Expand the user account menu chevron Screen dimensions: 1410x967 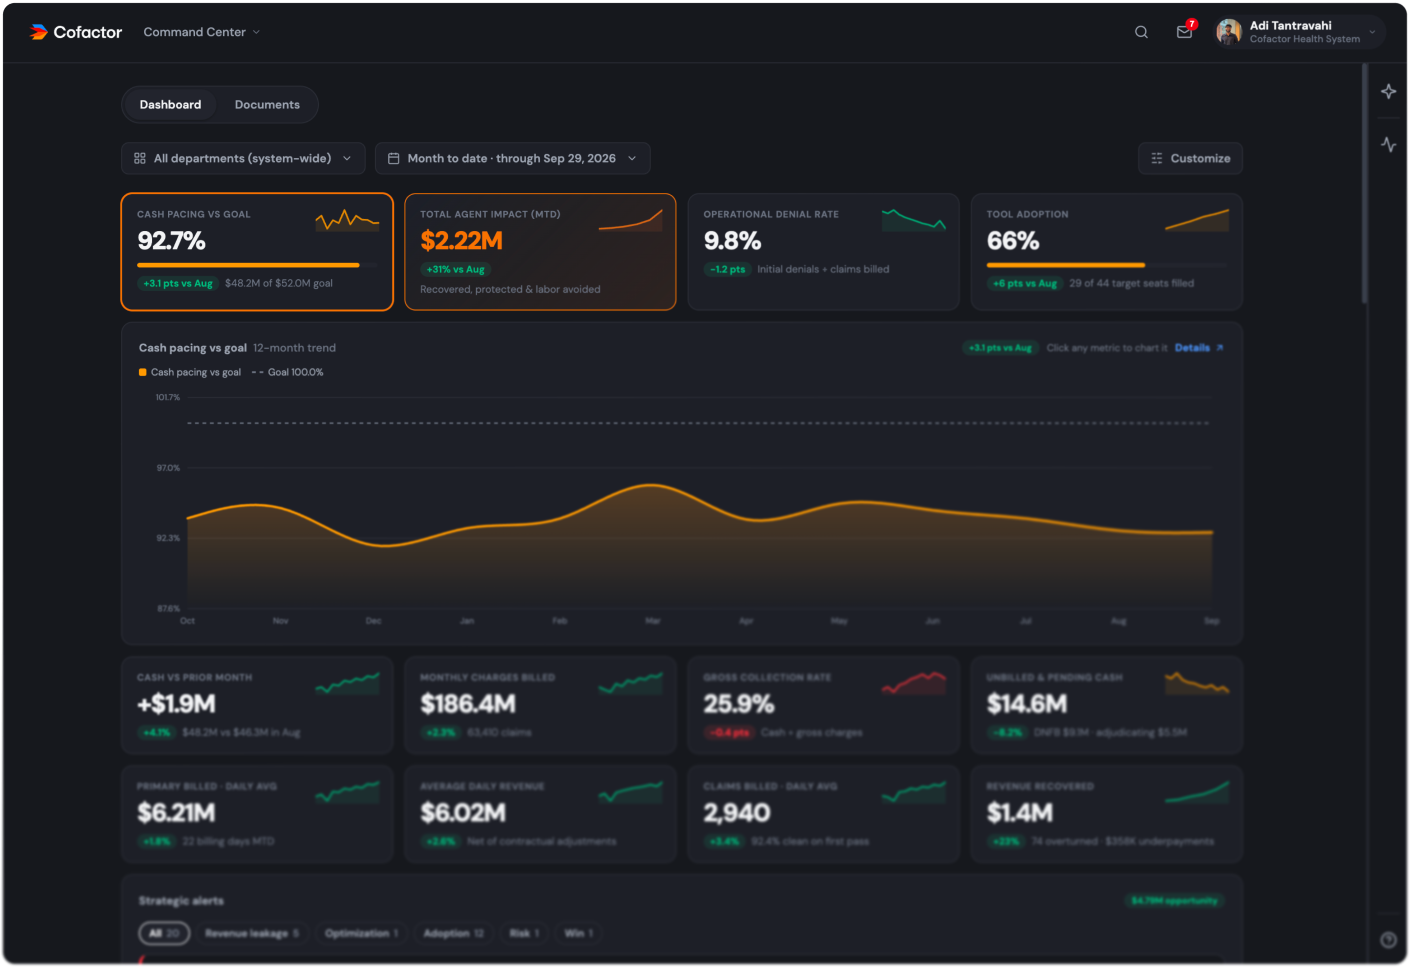click(1372, 32)
